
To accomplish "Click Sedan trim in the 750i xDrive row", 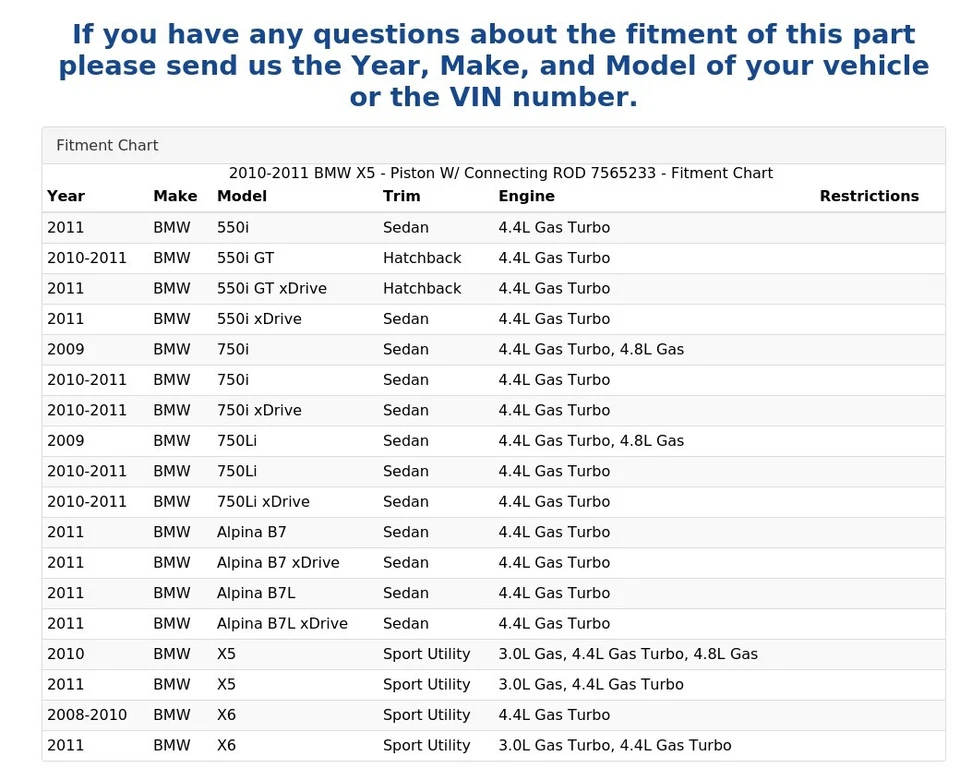I will (405, 411).
